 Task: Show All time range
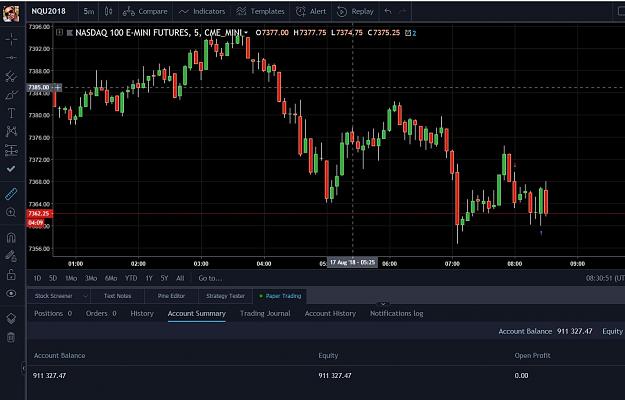pos(180,278)
